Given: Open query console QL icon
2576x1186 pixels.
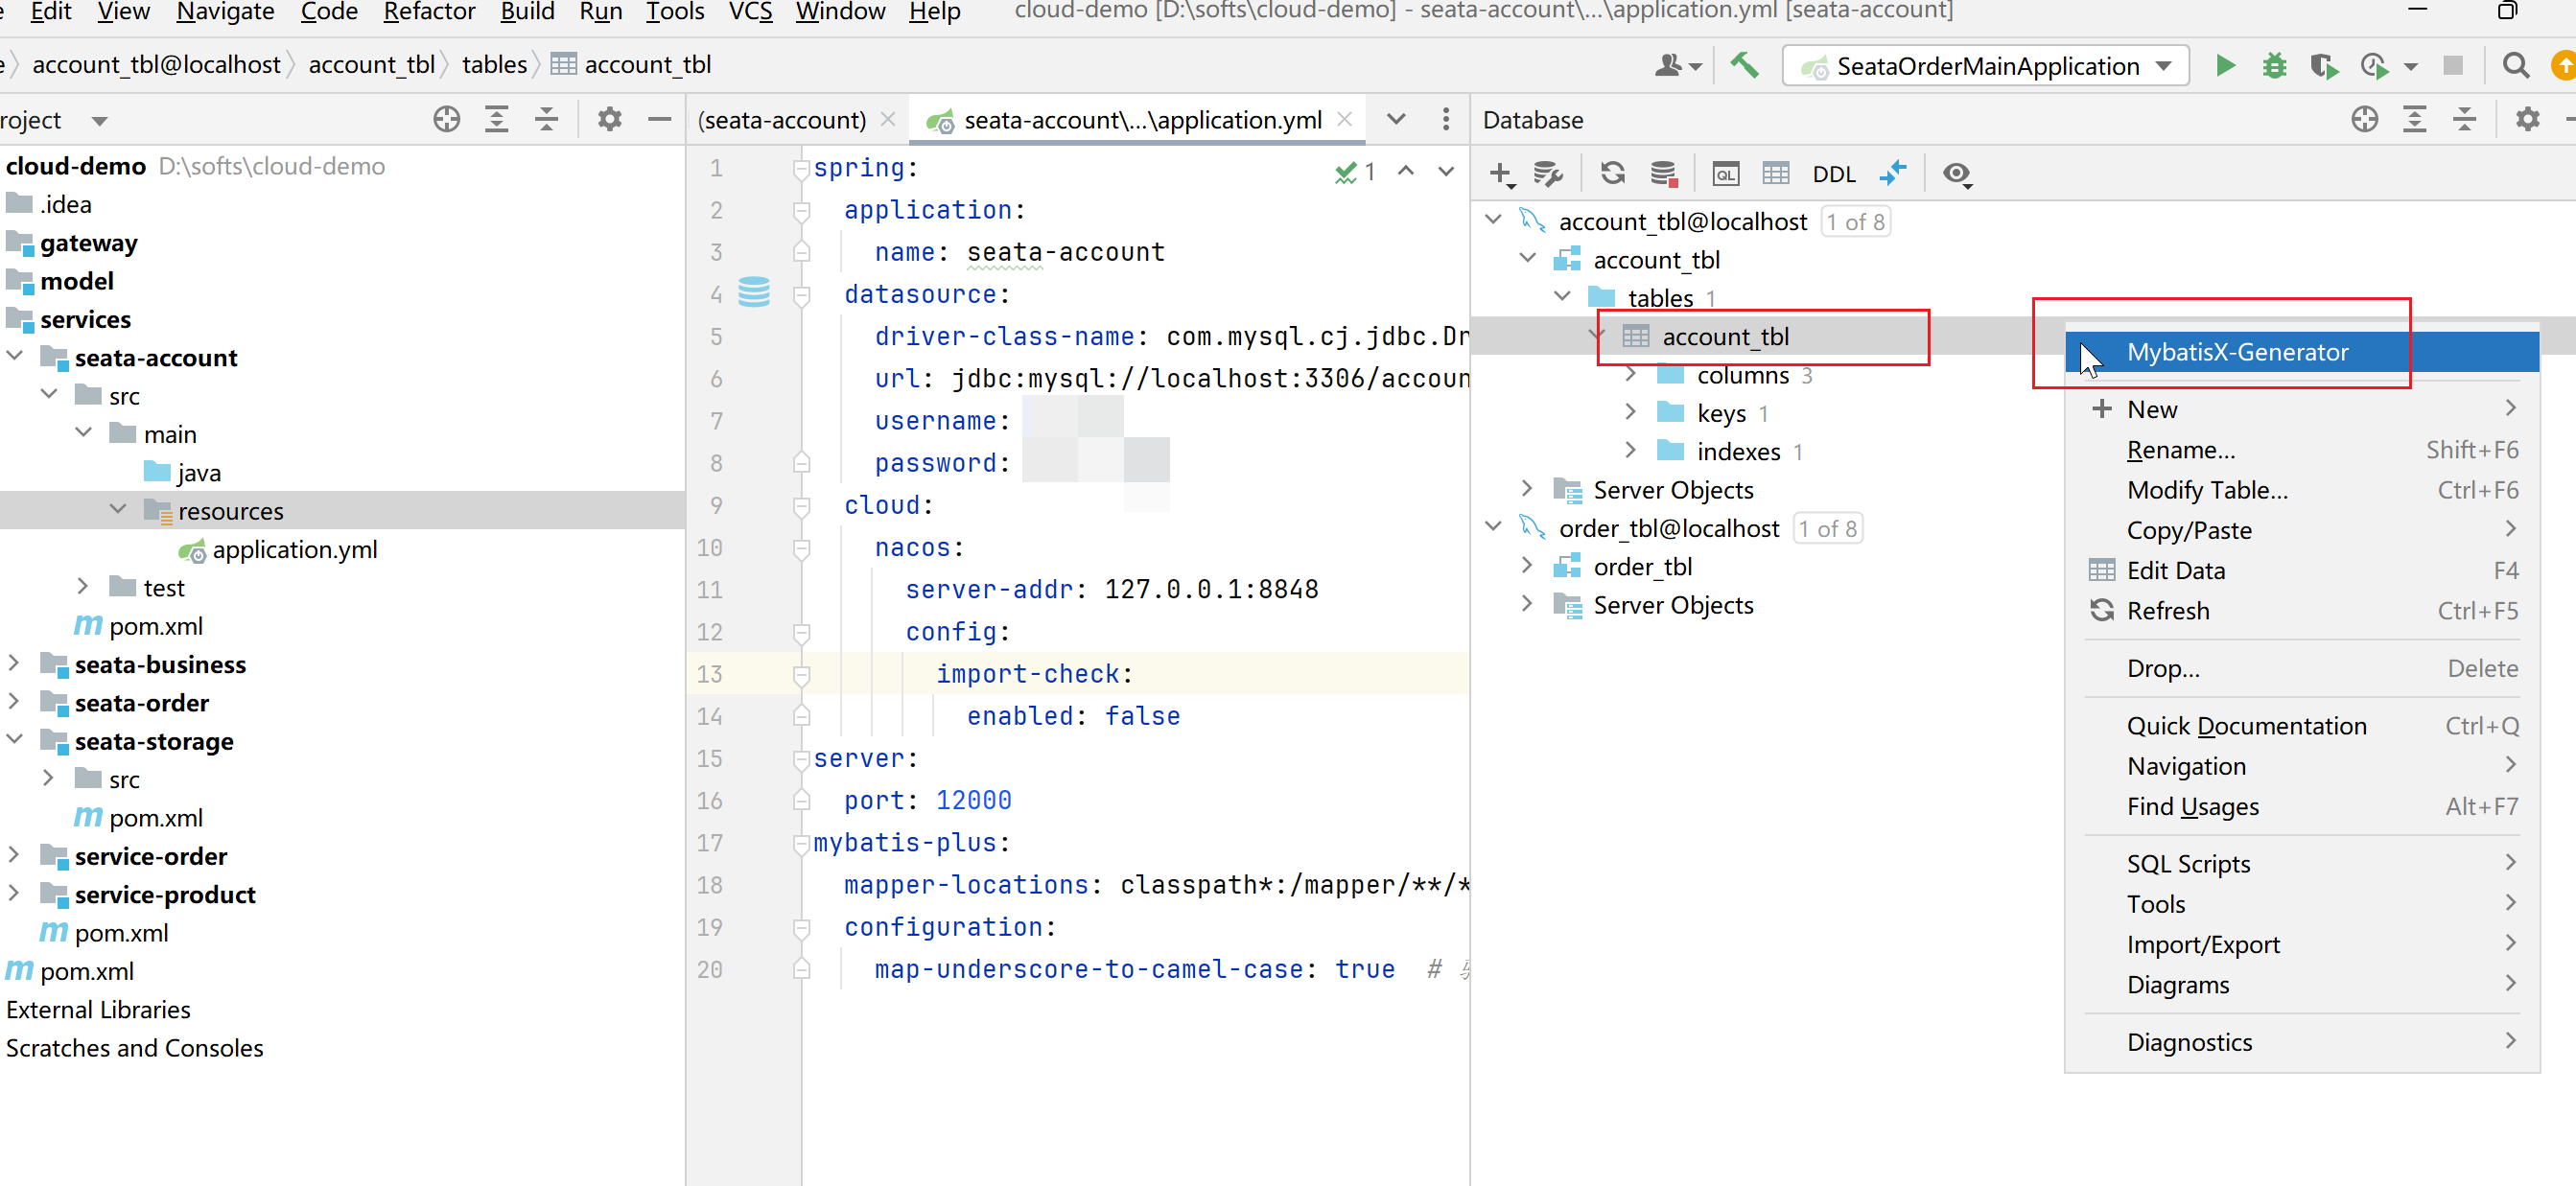Looking at the screenshot, I should point(1726,174).
